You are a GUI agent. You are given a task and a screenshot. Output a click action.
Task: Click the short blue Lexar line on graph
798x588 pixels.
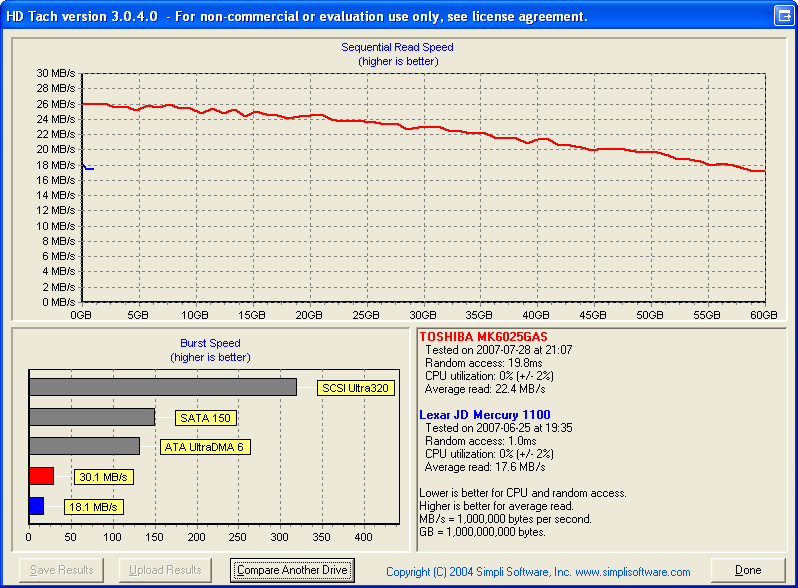[x=88, y=167]
